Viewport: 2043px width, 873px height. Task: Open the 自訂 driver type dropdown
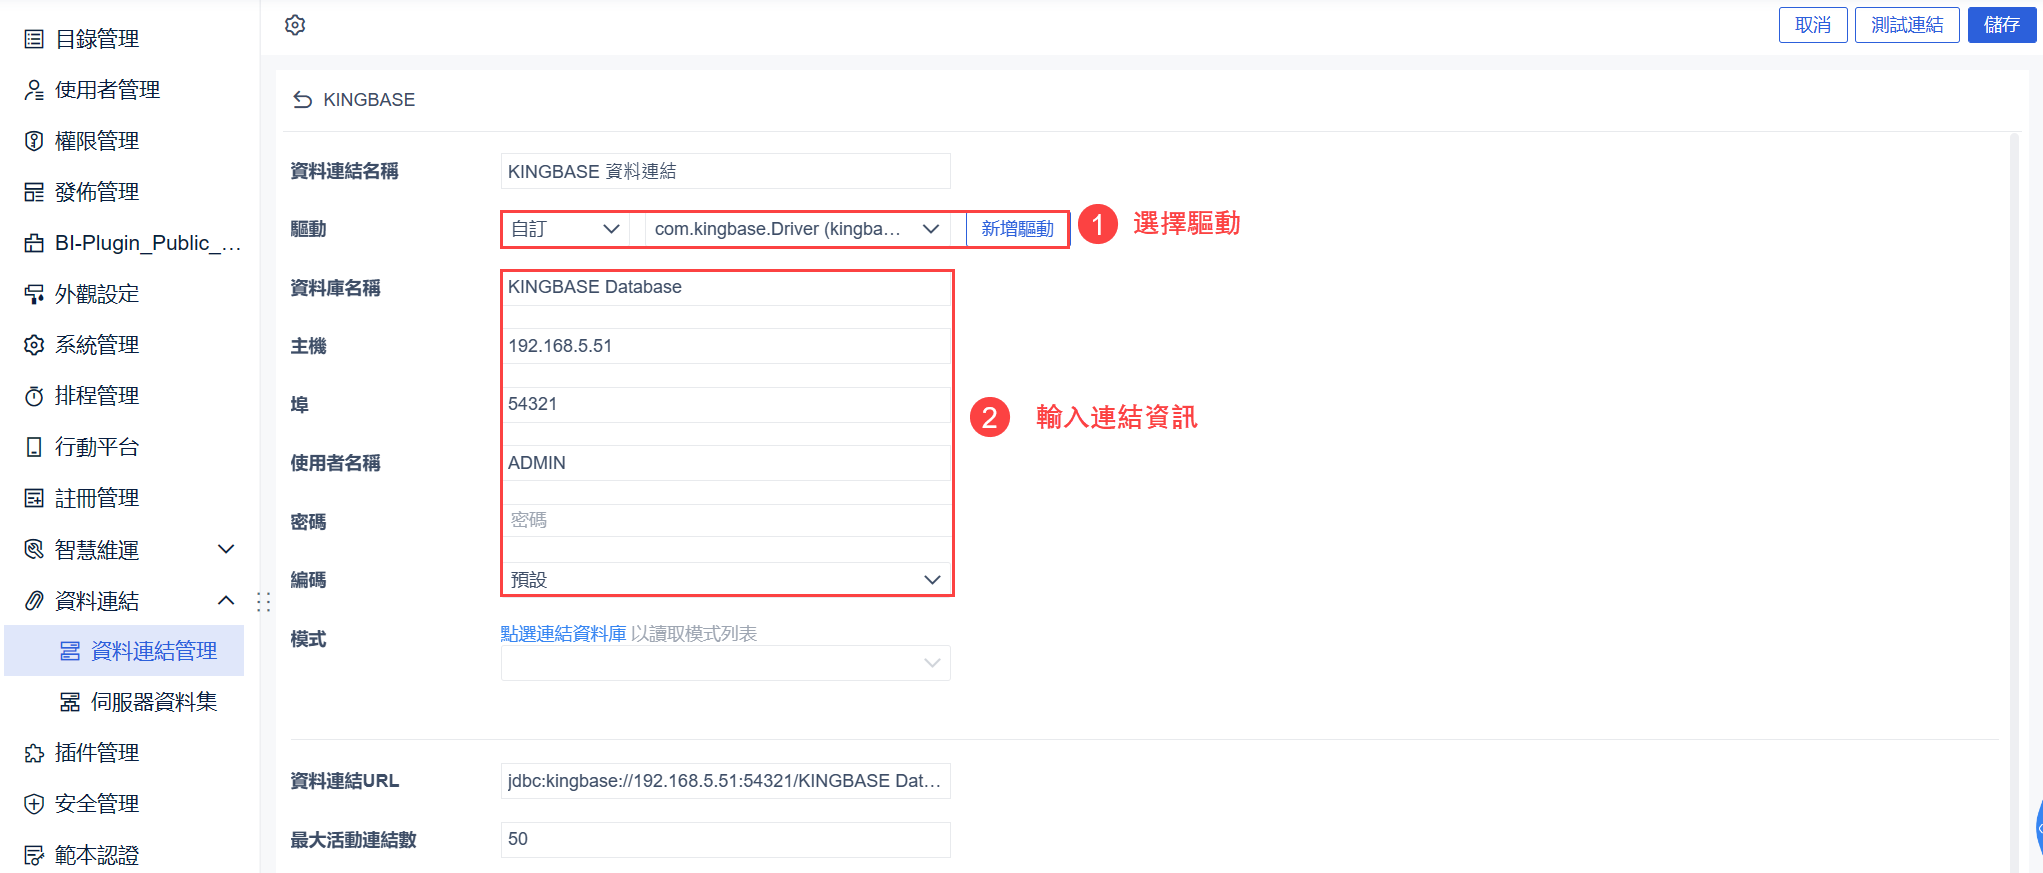pos(566,229)
